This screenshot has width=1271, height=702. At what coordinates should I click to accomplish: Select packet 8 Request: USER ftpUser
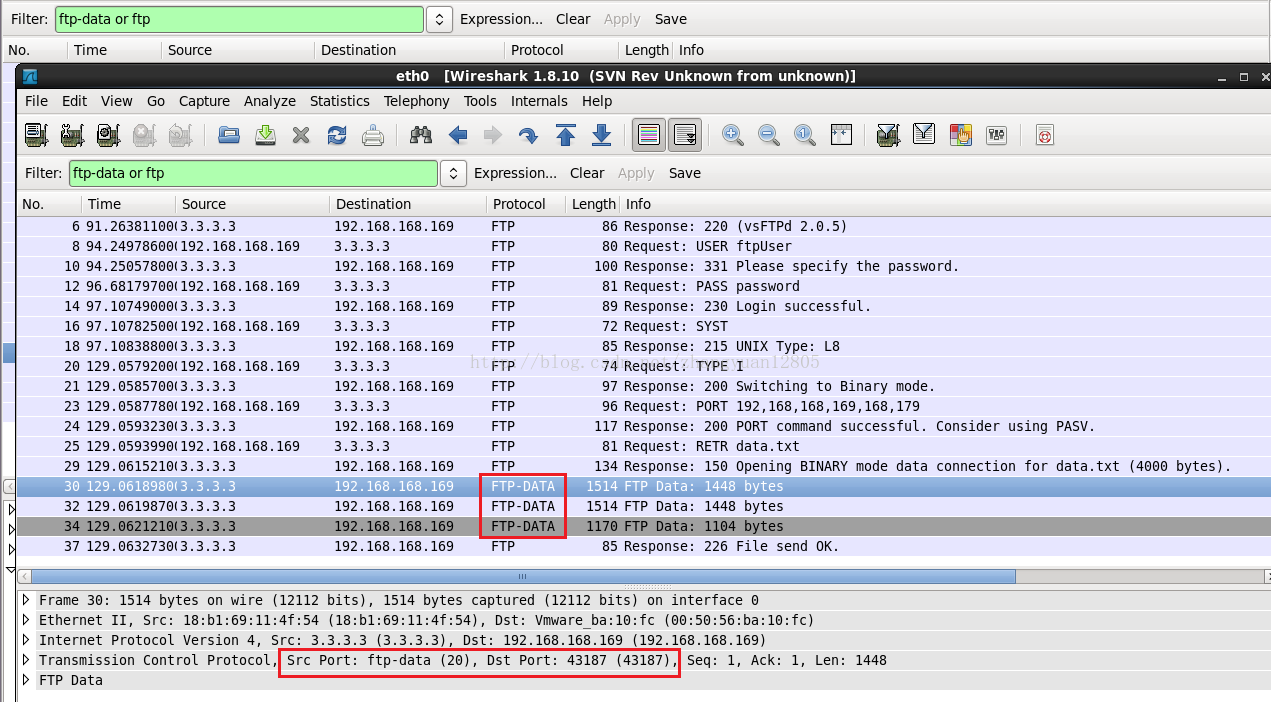click(x=643, y=246)
